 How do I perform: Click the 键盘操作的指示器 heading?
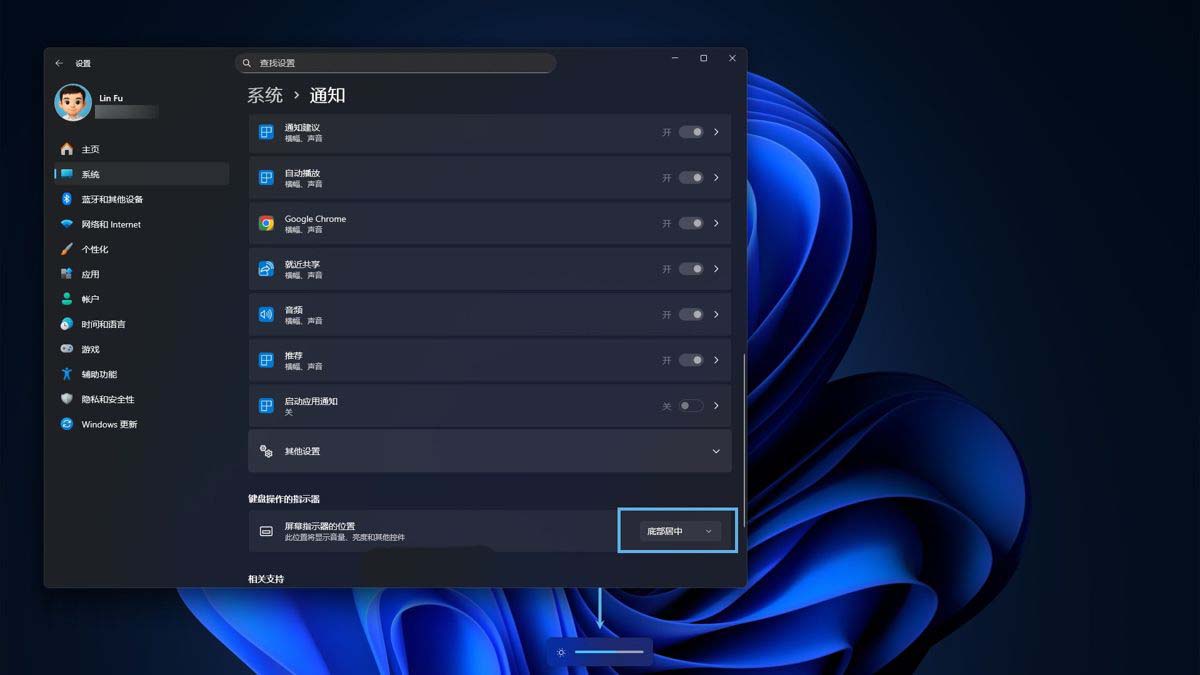[284, 499]
